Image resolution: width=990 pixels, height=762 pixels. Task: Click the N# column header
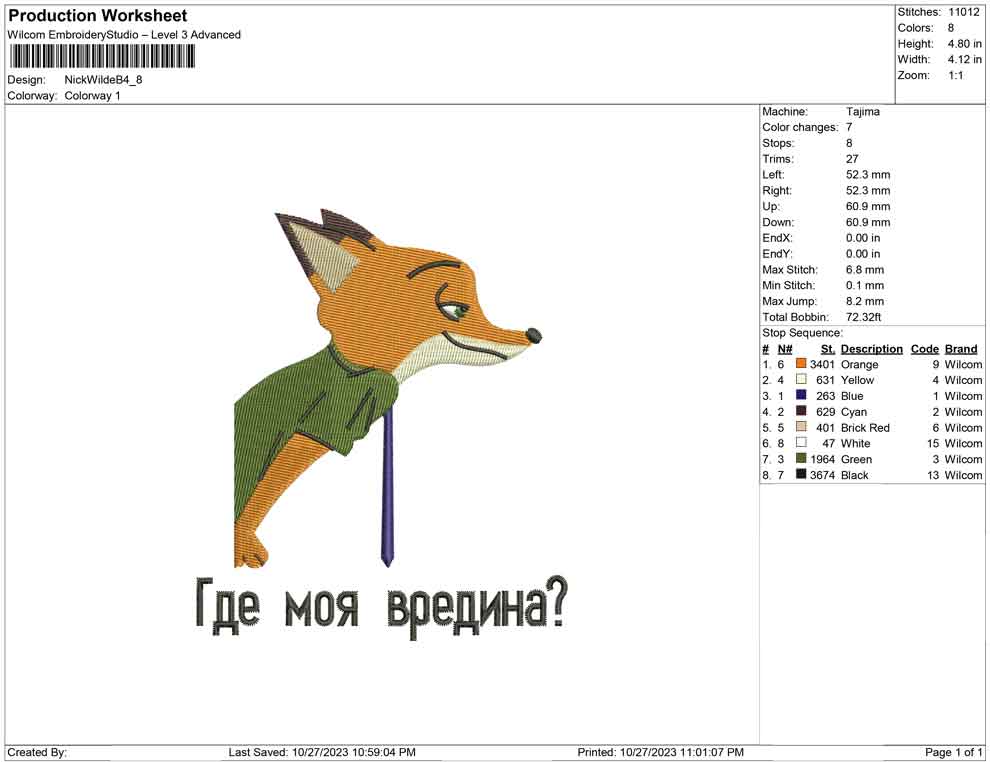pyautogui.click(x=785, y=349)
